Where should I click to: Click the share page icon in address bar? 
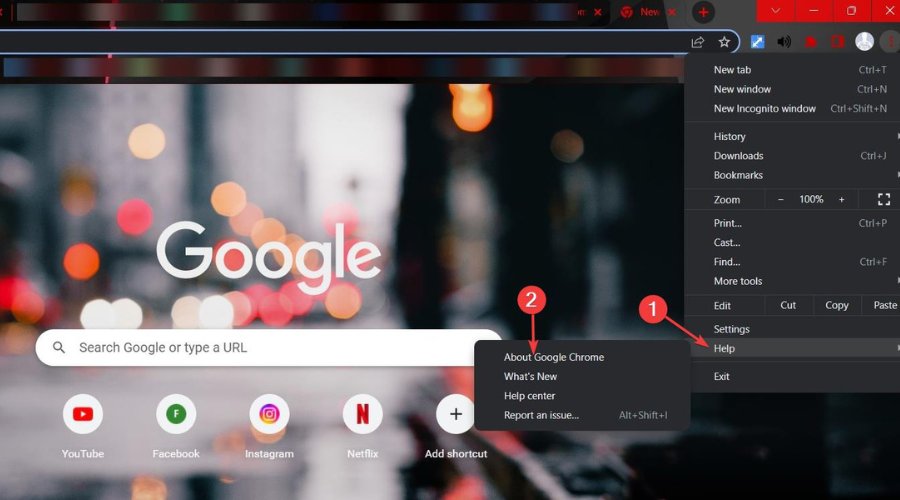(697, 42)
